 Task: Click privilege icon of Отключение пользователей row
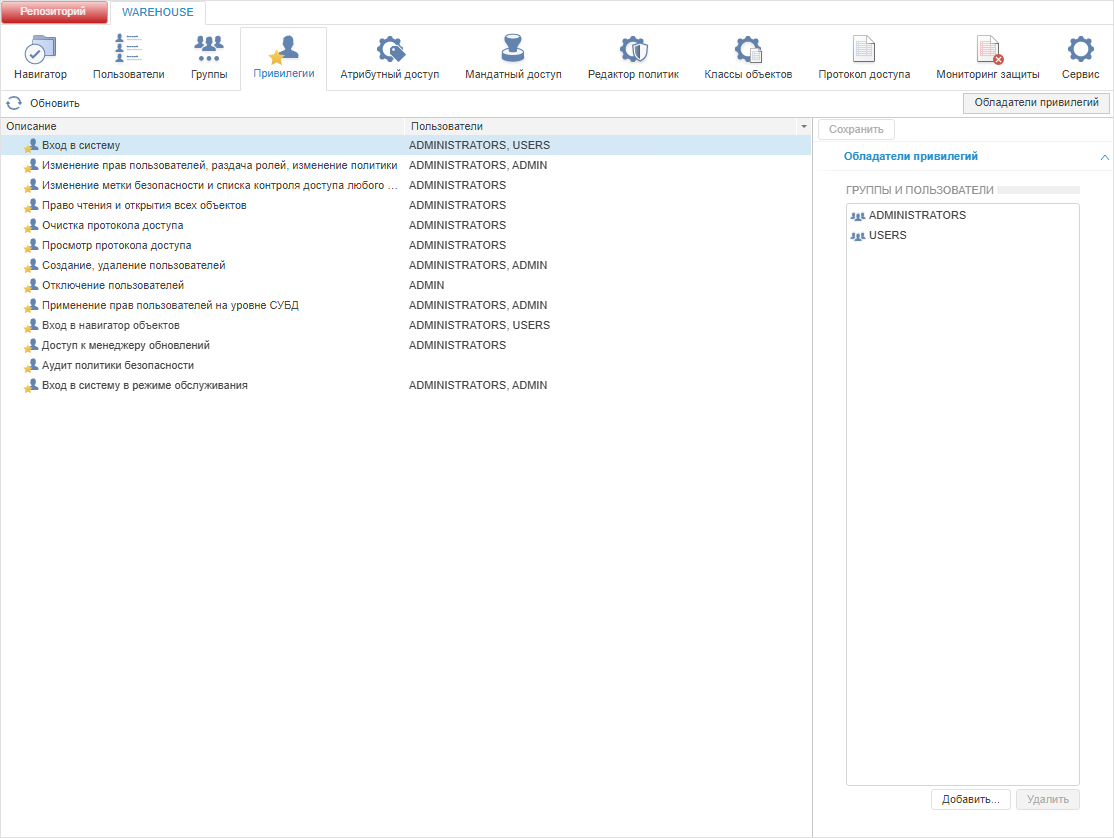pos(31,285)
